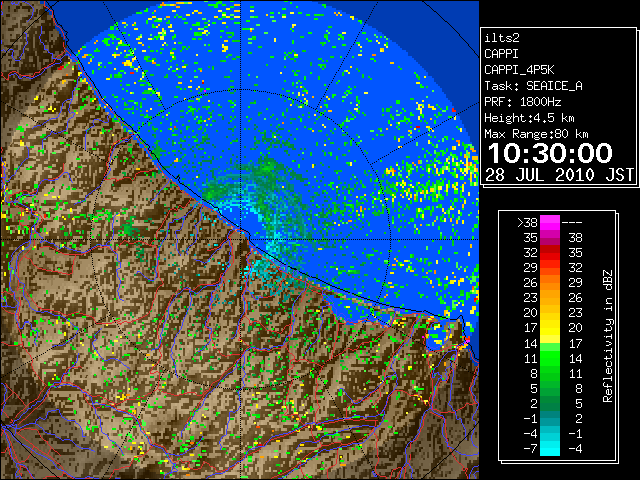Click the 'Height:4.5 km' text
This screenshot has height=480, width=640.
point(529,118)
